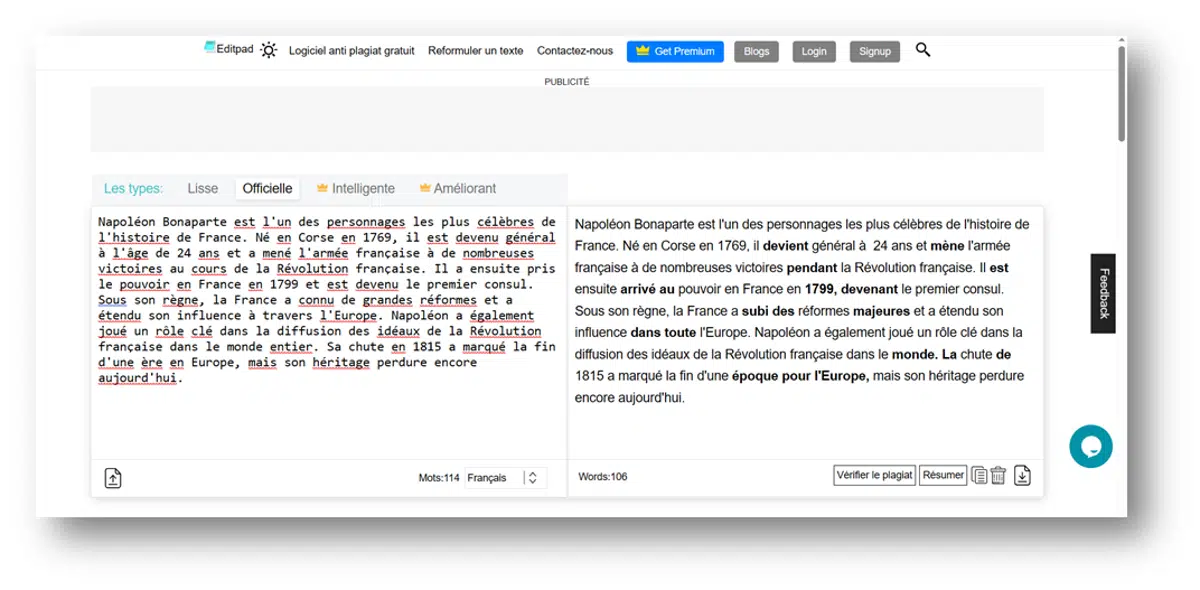Delete text with the trash icon

(x=998, y=476)
